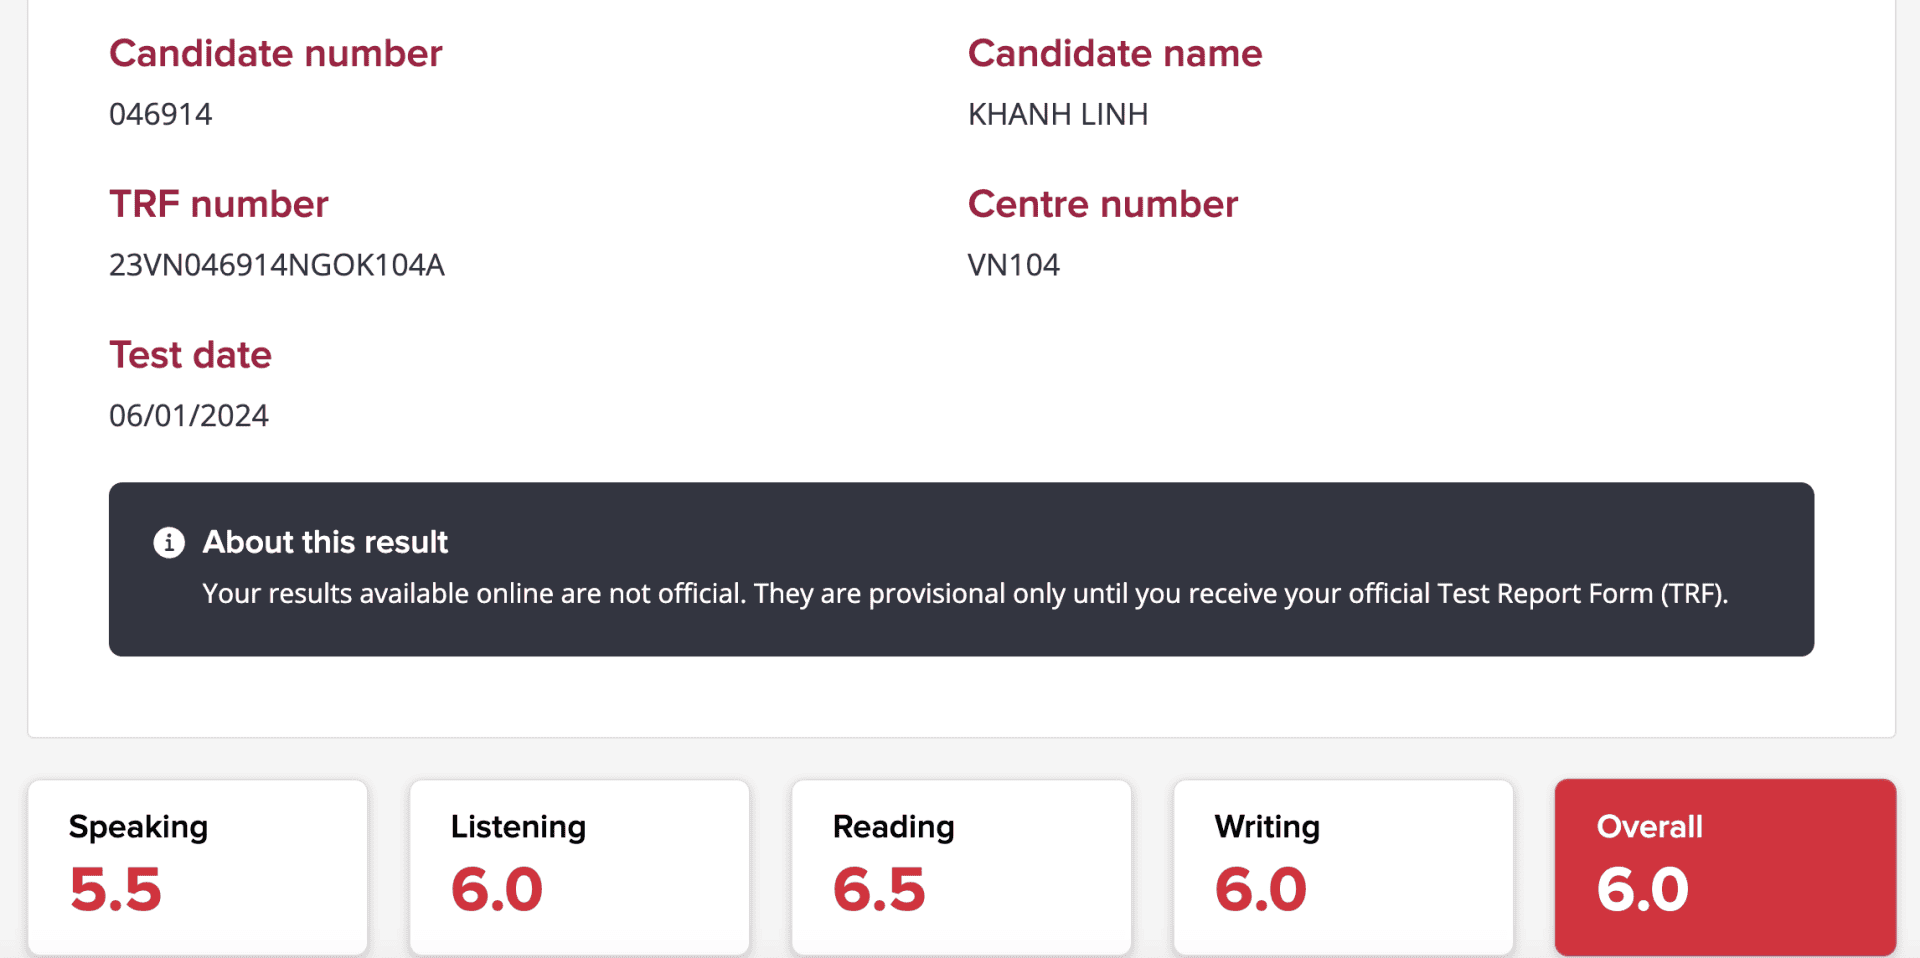Click the info icon beside About this result
The image size is (1920, 958).
click(169, 542)
